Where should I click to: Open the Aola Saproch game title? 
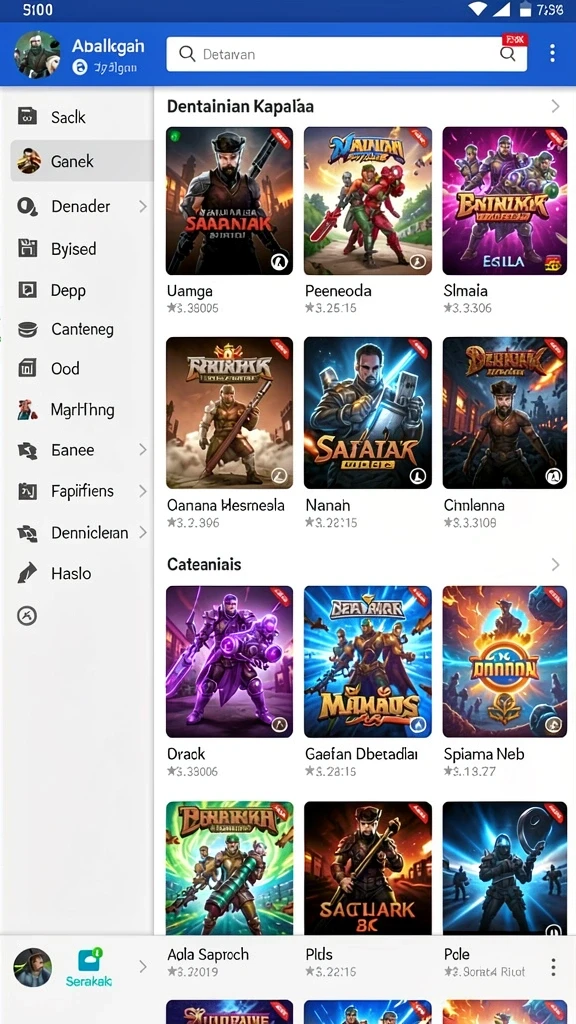coord(208,954)
